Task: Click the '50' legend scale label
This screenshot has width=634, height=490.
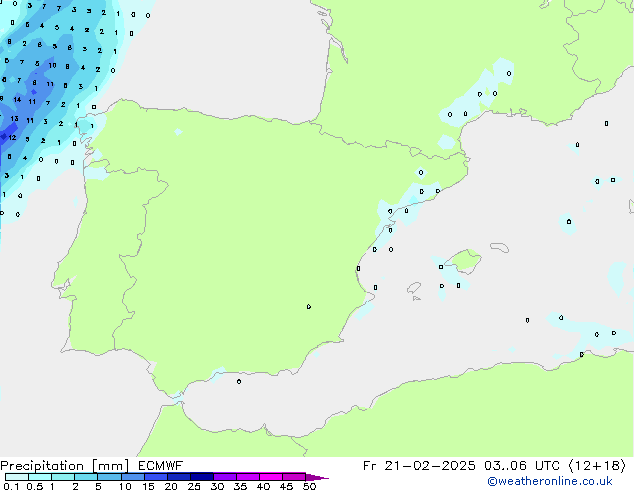Action: click(x=309, y=486)
